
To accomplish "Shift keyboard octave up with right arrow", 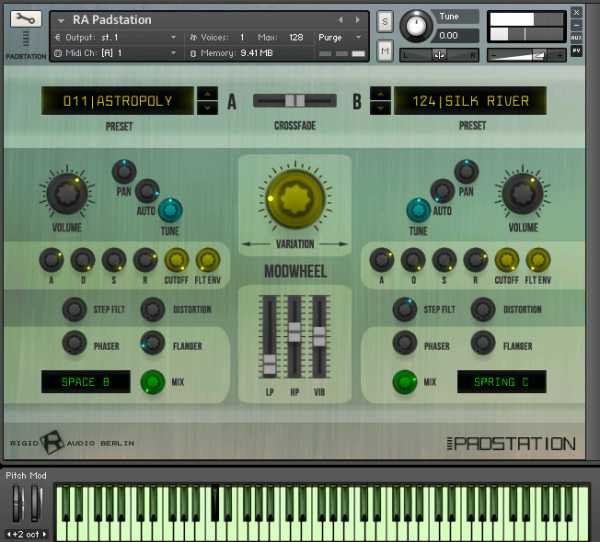I will tap(44, 534).
